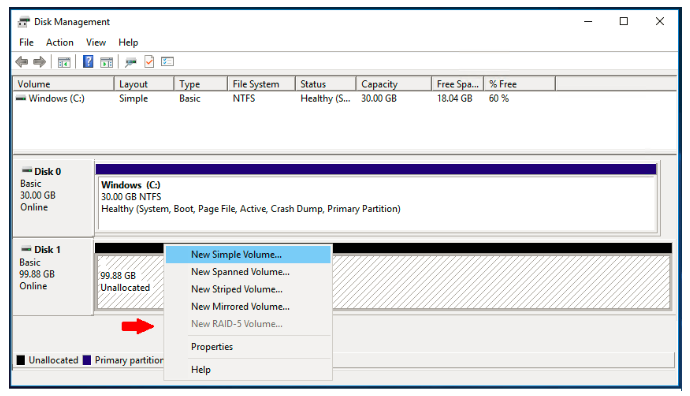Image resolution: width=690 pixels, height=396 pixels.
Task: Close the Disk Management window
Action: coord(660,21)
